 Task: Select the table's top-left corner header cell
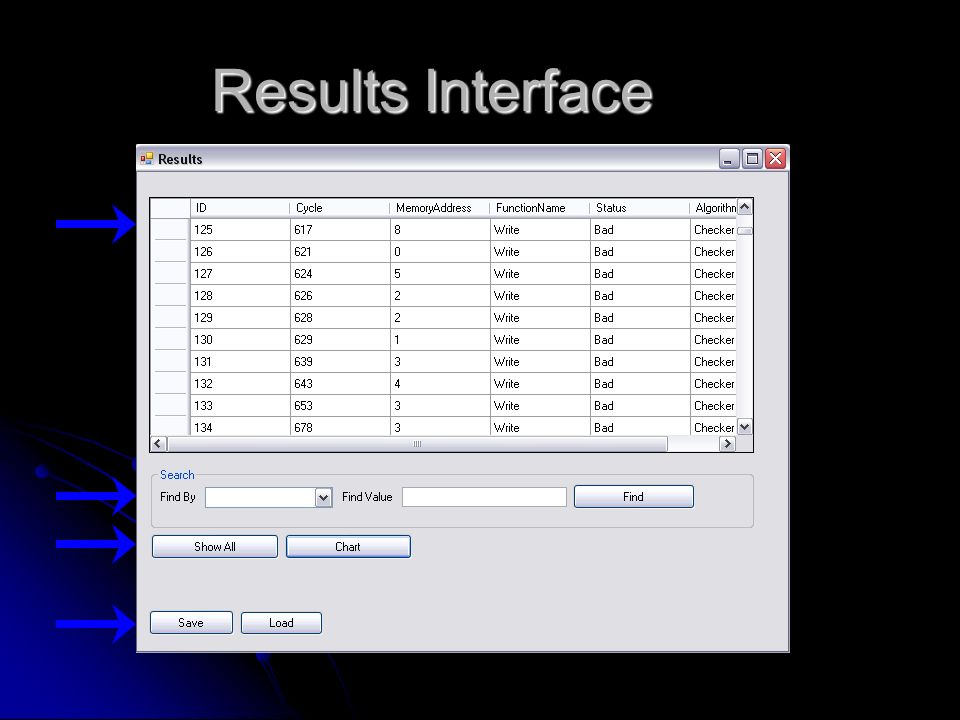click(x=170, y=208)
